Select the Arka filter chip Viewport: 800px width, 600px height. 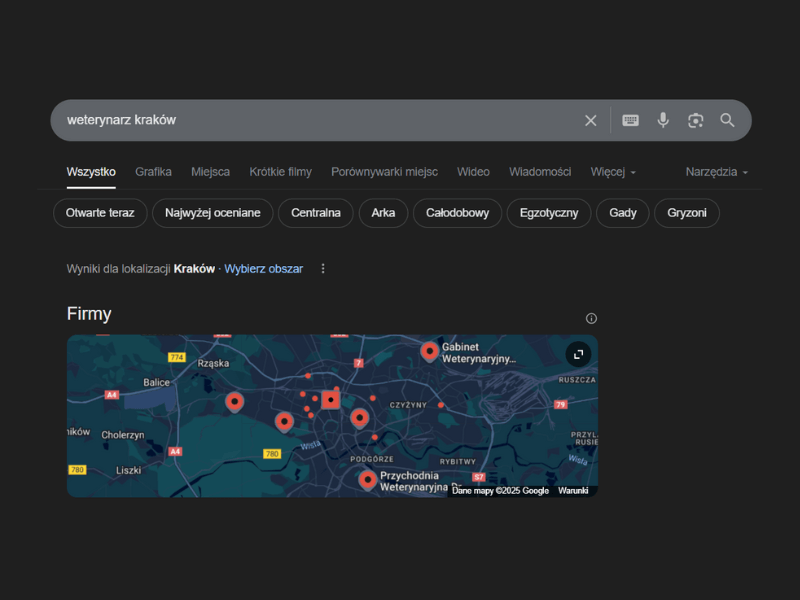tap(383, 213)
